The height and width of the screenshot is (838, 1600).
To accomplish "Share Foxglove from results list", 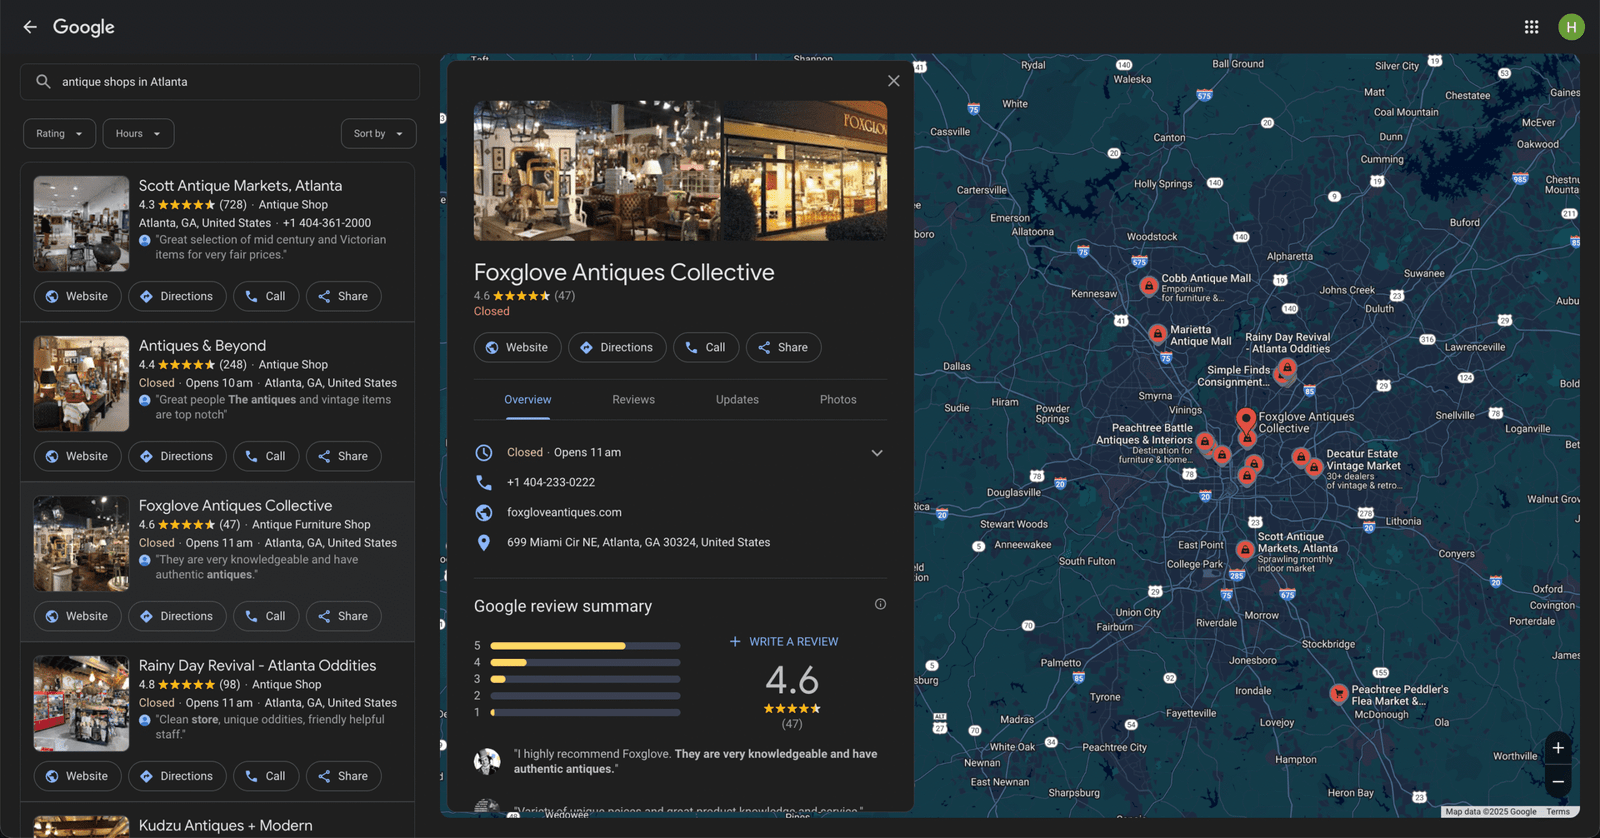I will (343, 616).
